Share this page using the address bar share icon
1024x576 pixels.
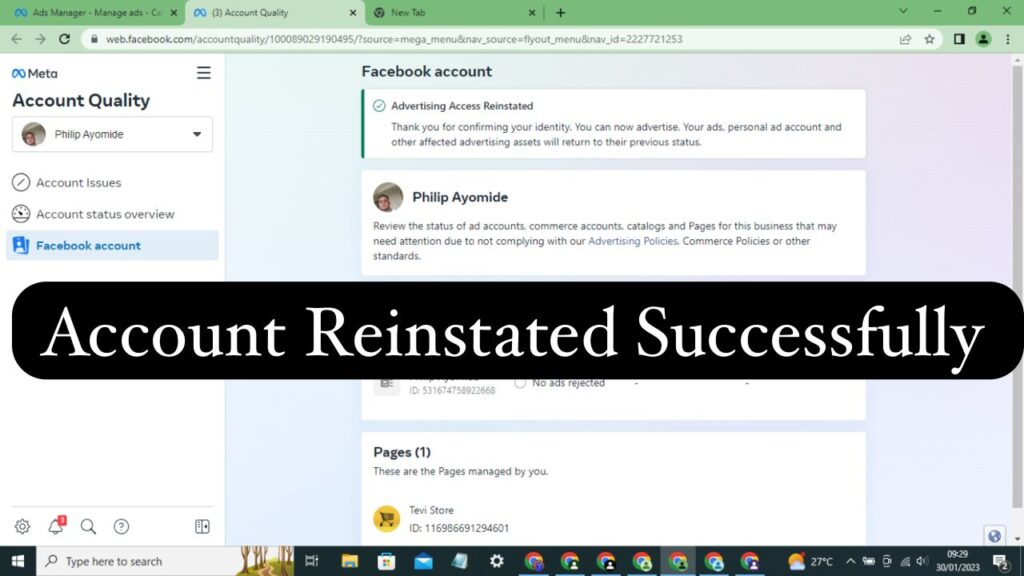[905, 39]
